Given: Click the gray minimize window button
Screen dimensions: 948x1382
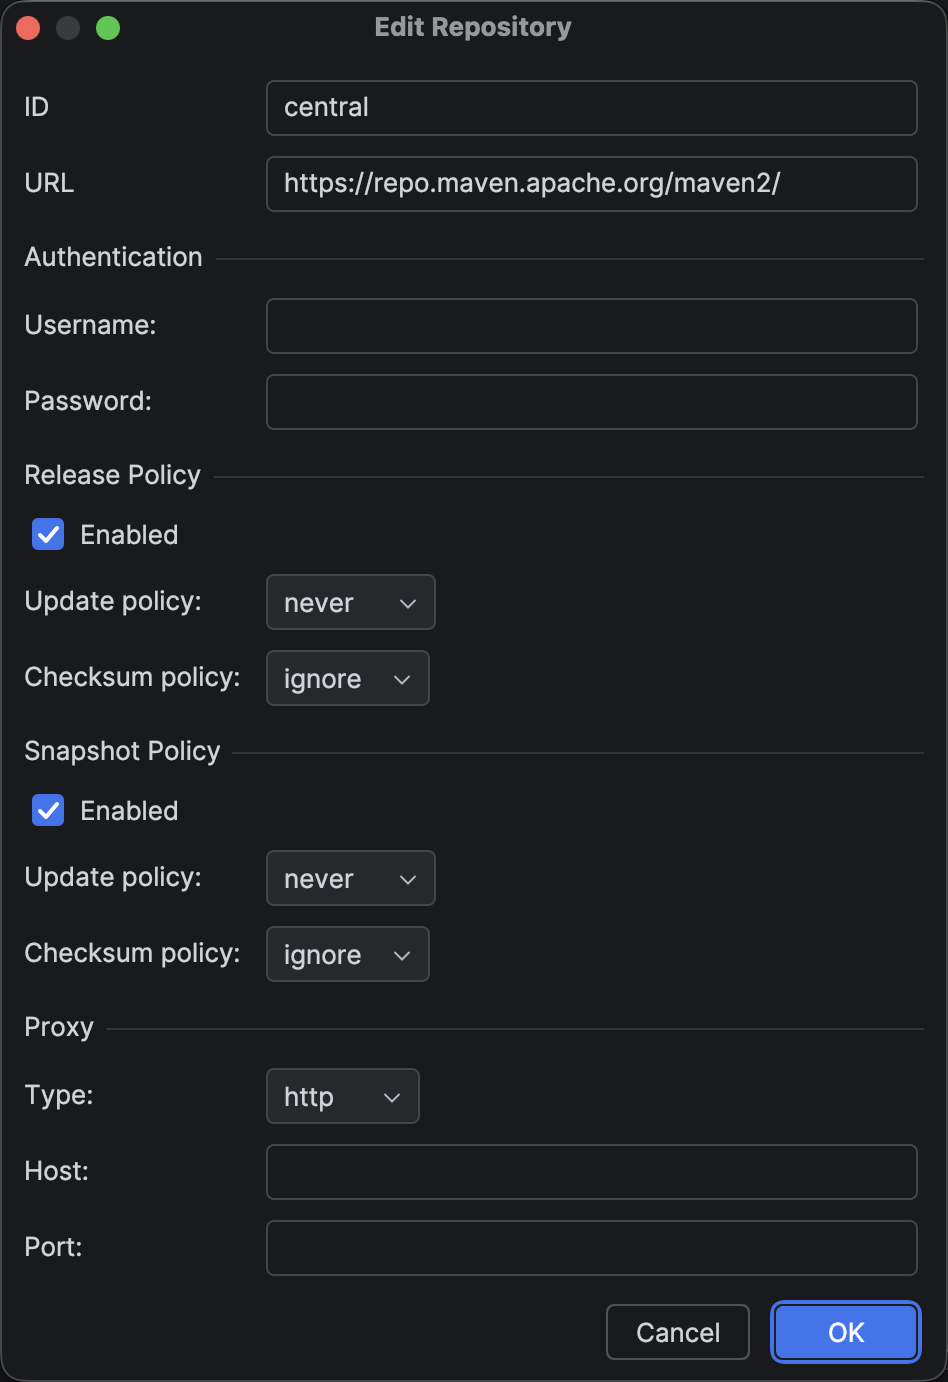Looking at the screenshot, I should click(x=68, y=28).
